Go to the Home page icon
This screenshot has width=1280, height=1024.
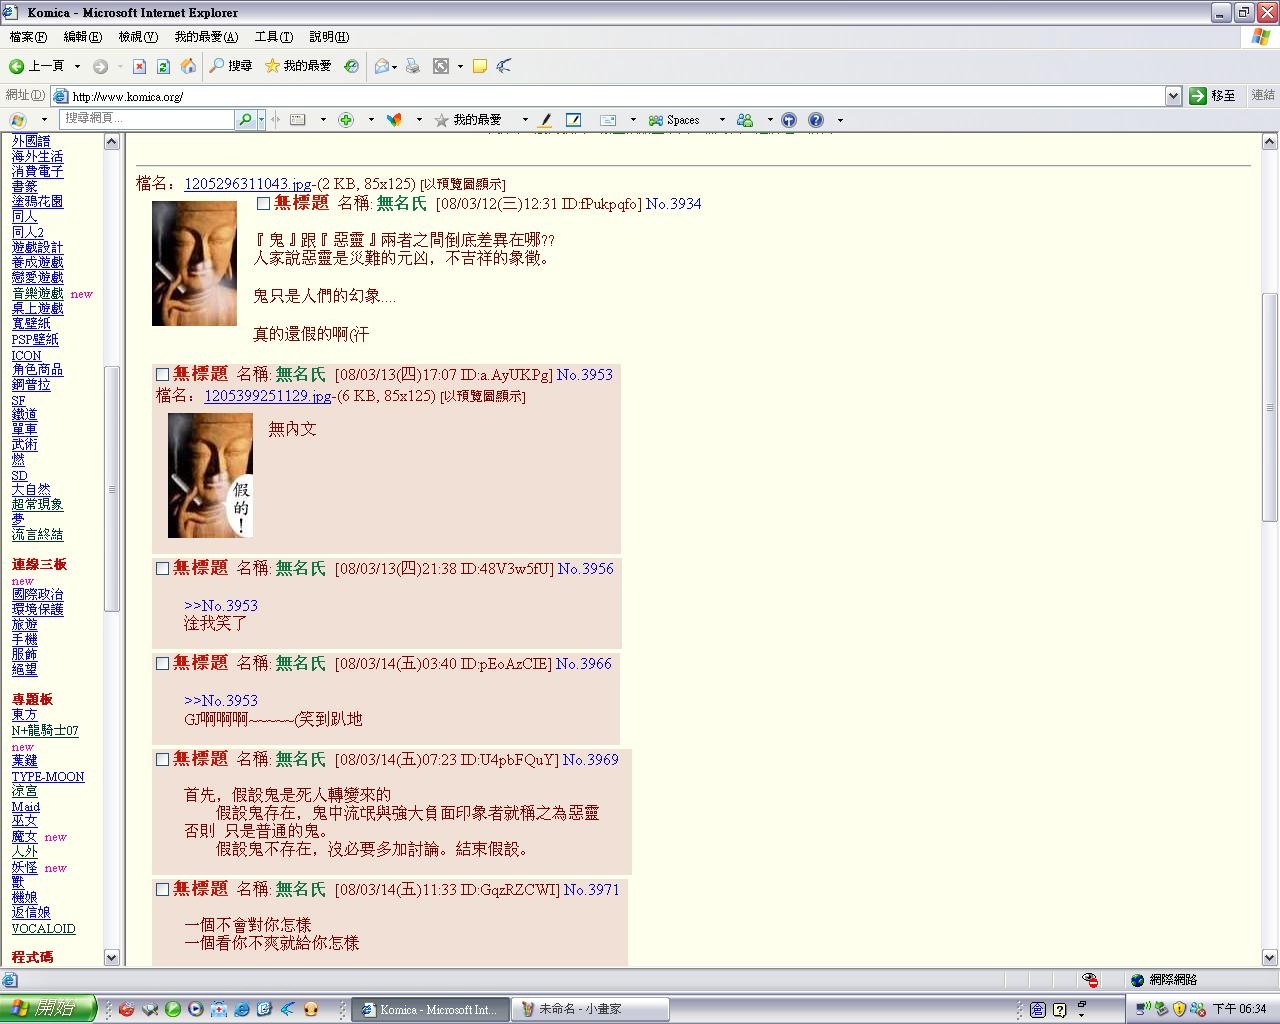pos(188,66)
